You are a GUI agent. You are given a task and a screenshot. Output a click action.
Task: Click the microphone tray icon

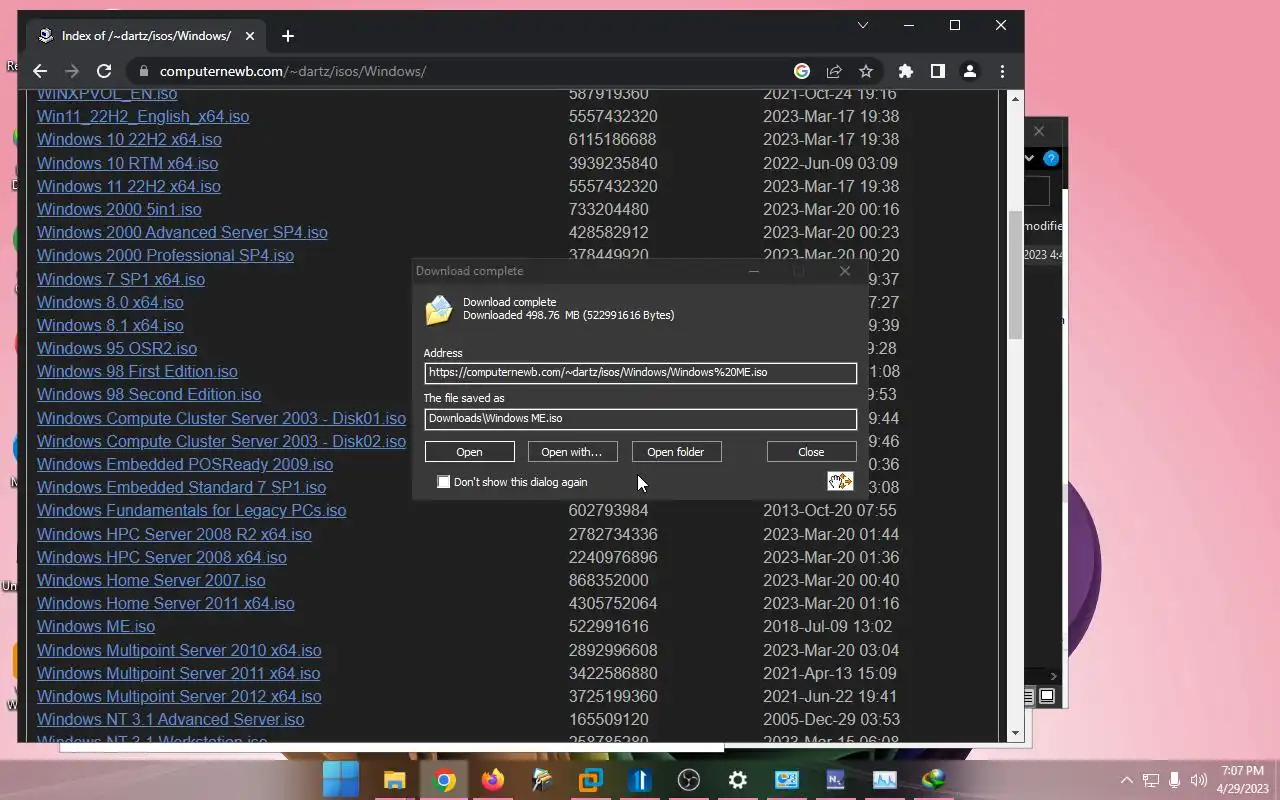click(1175, 780)
